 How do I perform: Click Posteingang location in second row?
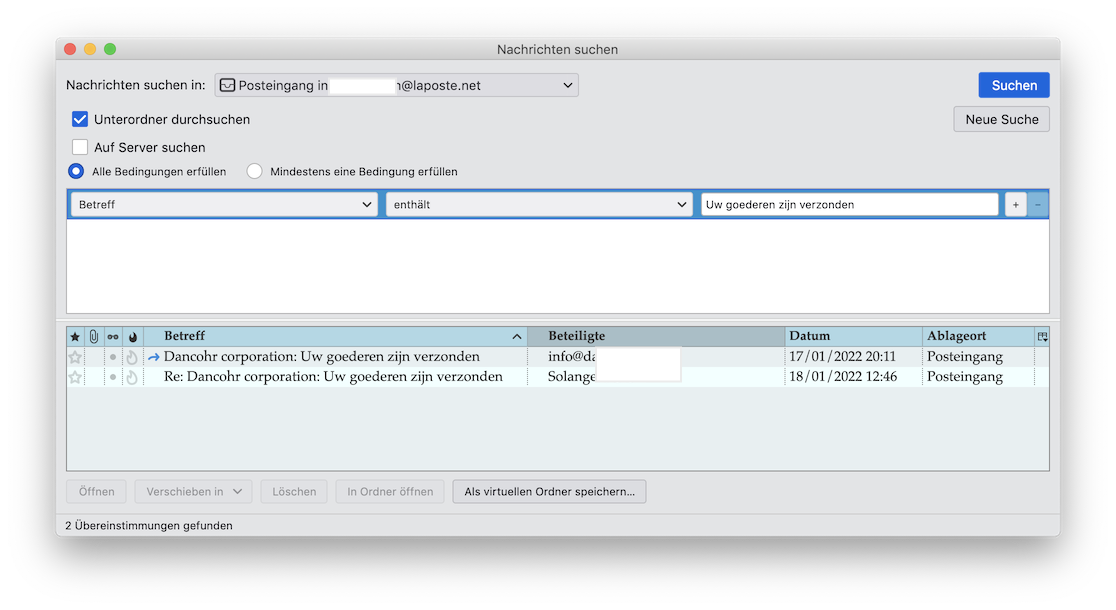tap(964, 377)
